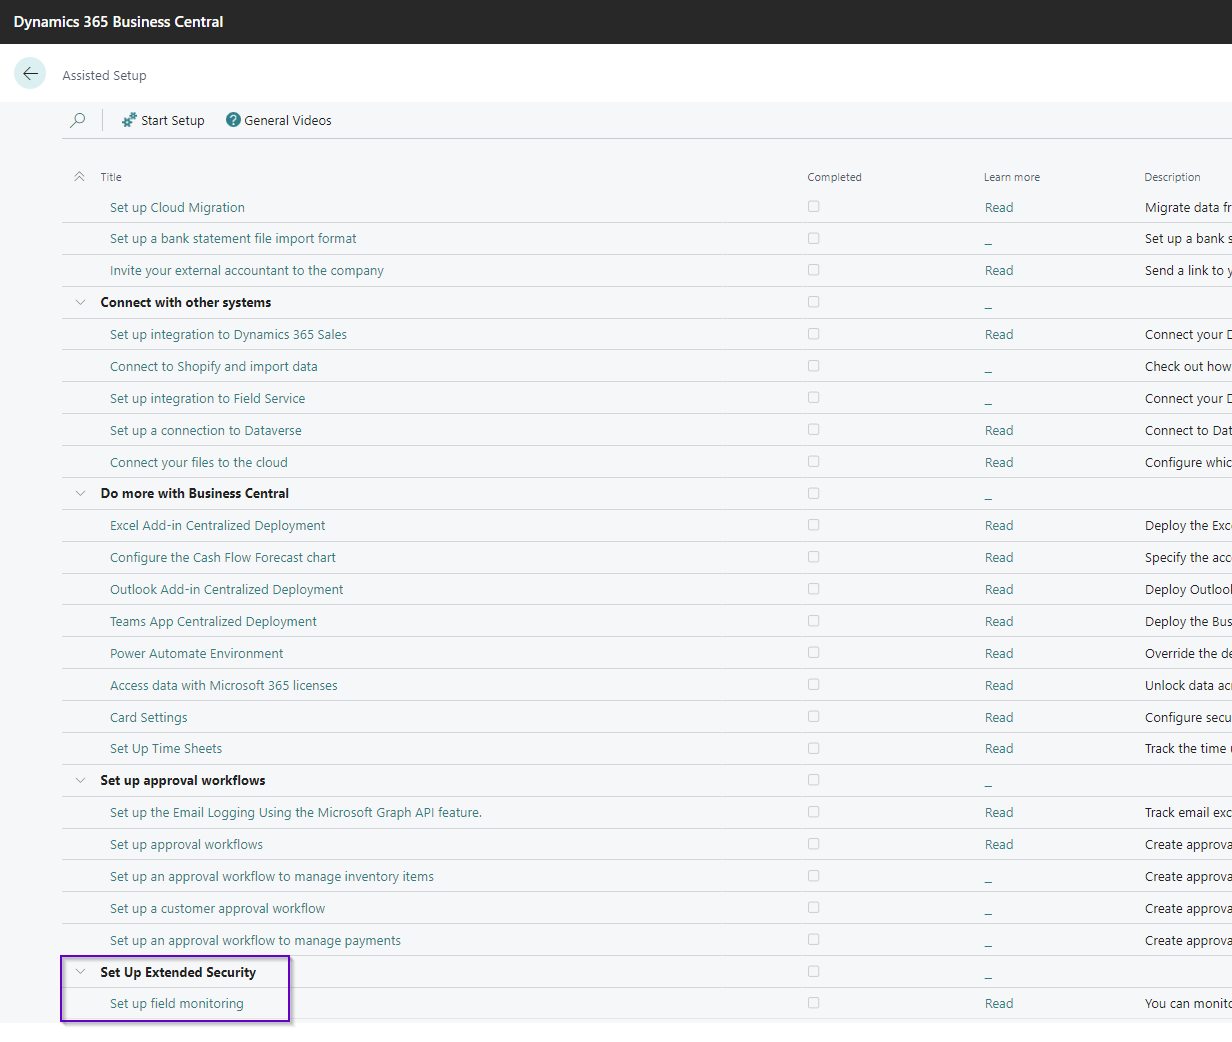Click the Start Setup gear icon
This screenshot has width=1232, height=1042.
click(x=129, y=120)
